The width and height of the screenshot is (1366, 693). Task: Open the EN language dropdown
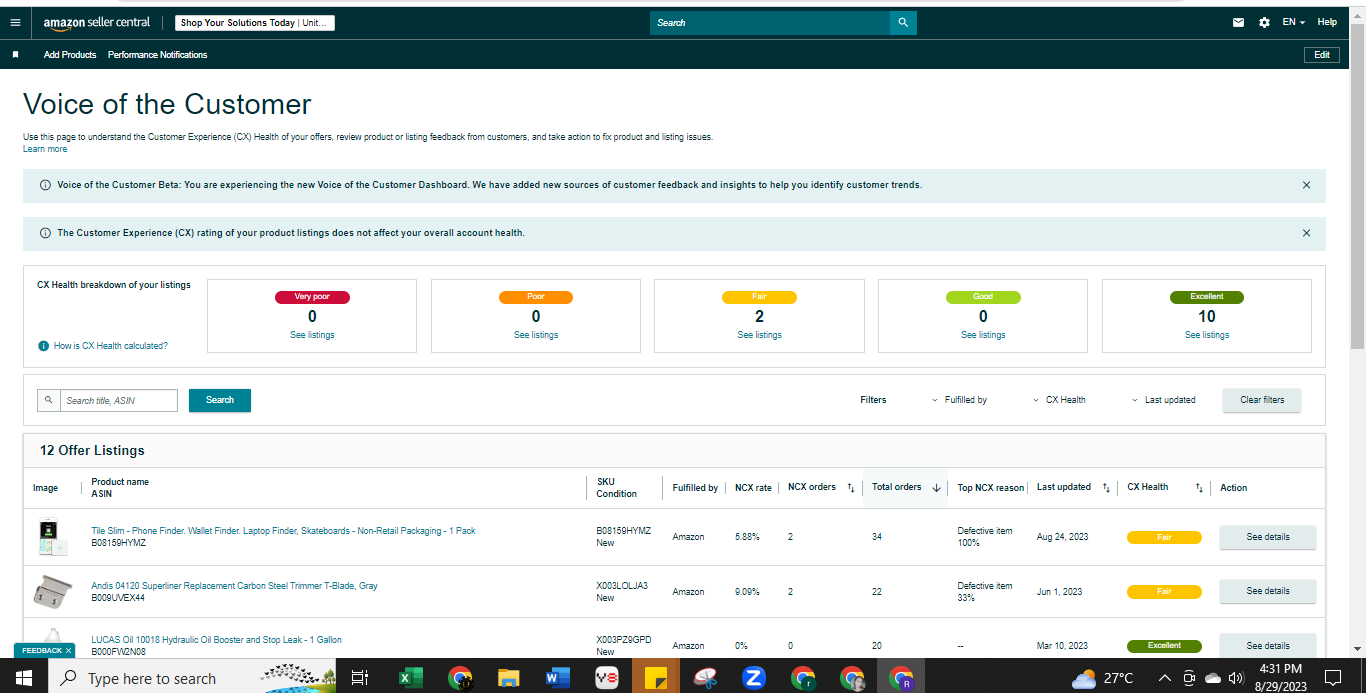pyautogui.click(x=1294, y=22)
